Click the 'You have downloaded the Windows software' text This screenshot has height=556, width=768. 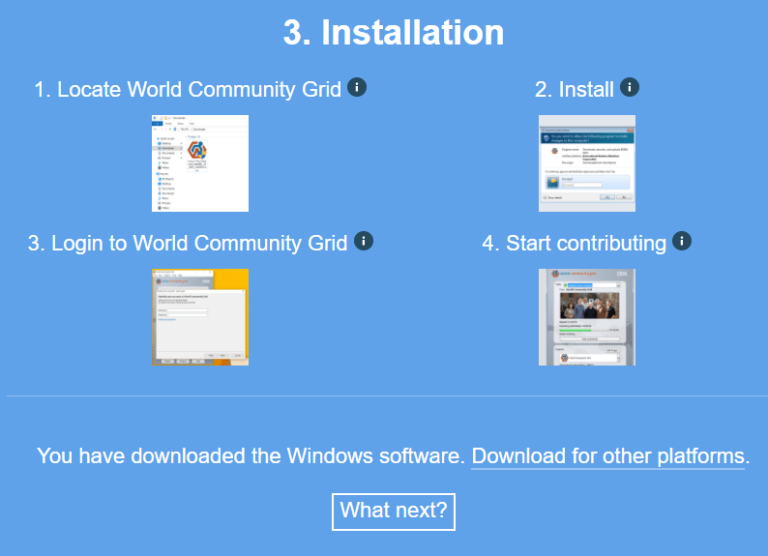(x=250, y=457)
